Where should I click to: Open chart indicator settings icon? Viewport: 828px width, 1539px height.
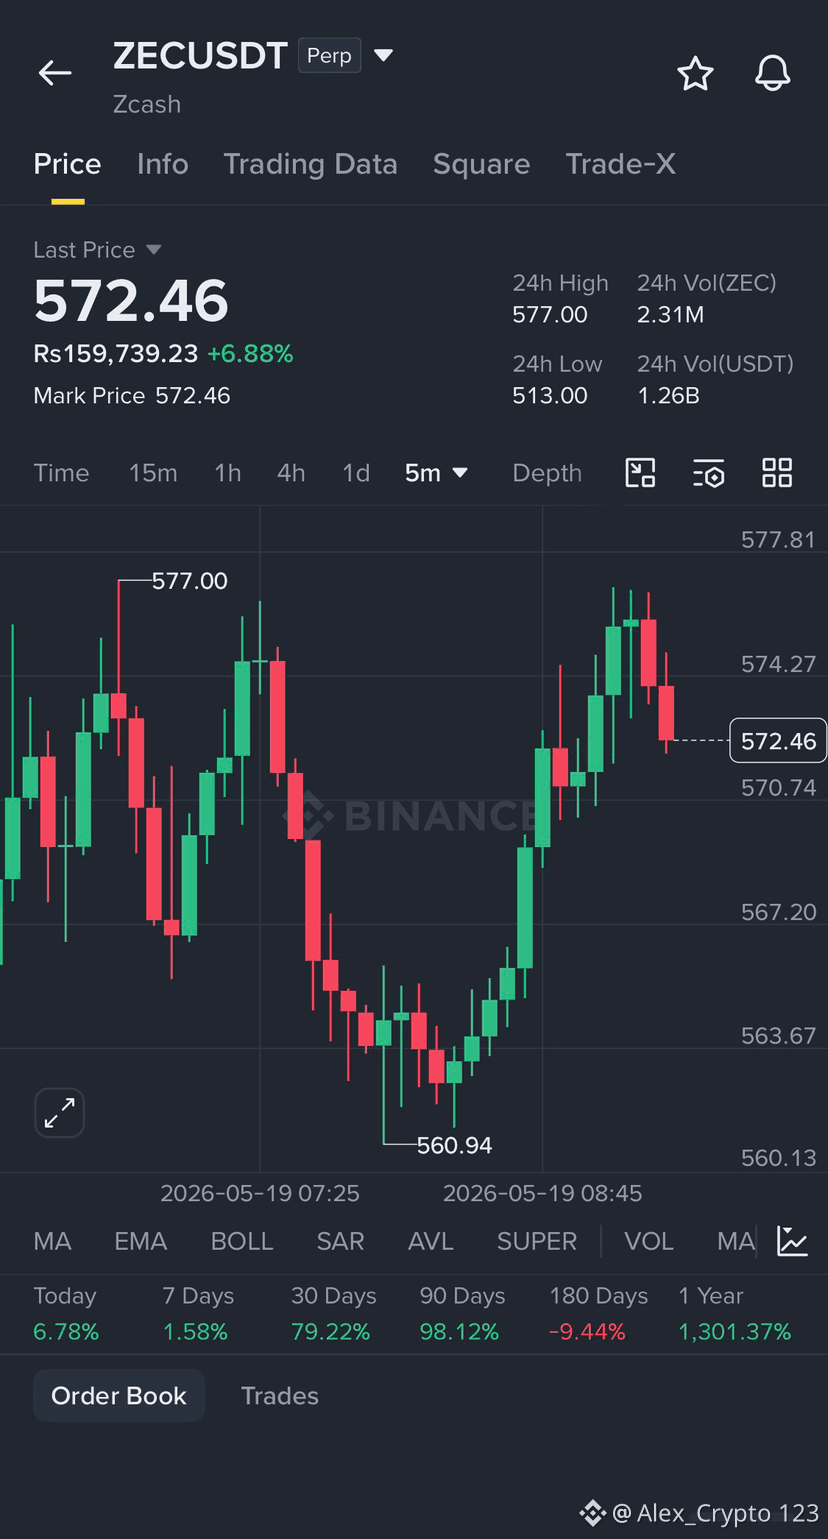[708, 473]
